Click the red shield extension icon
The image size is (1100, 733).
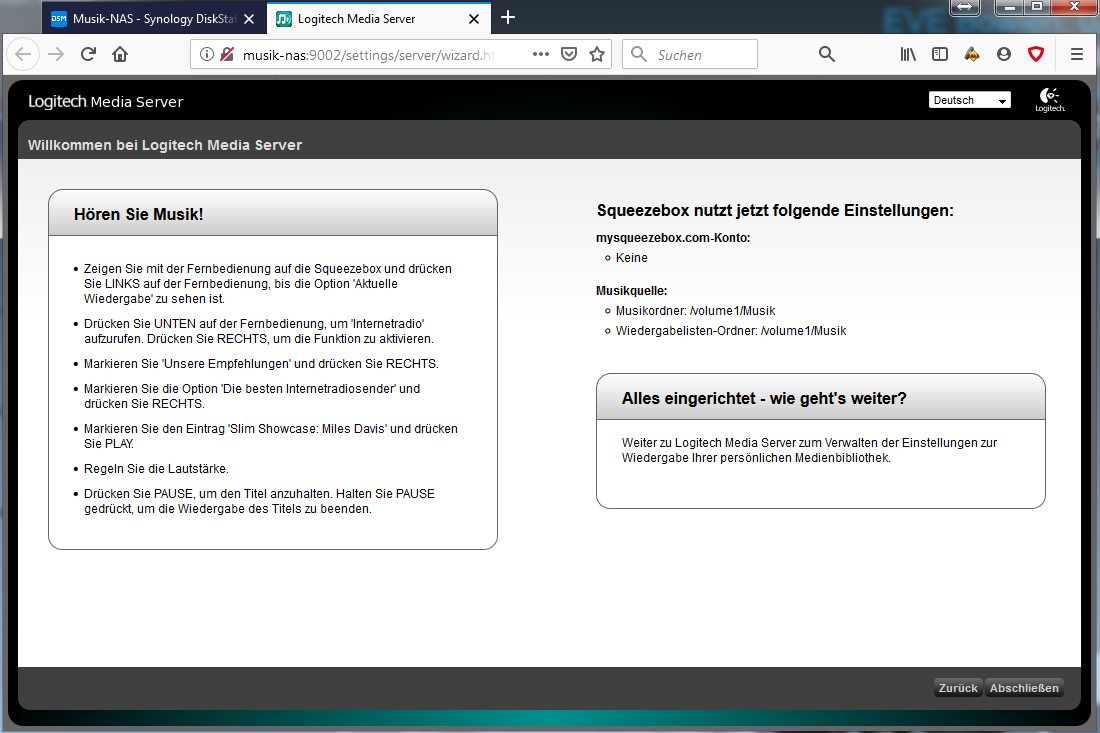1036,54
